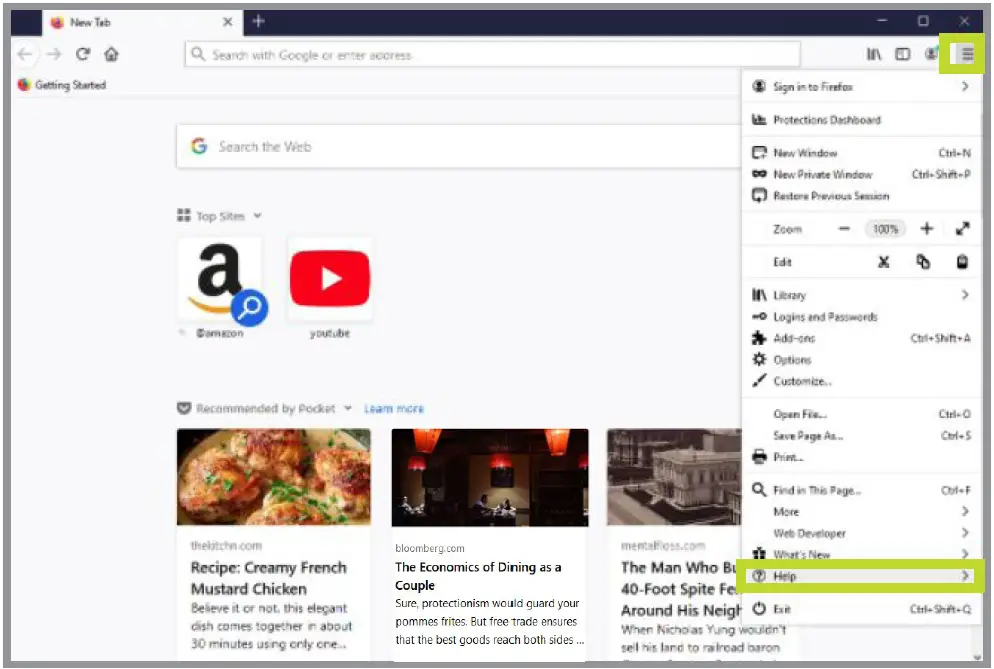Expand the More submenu
This screenshot has height=669, width=994.
point(861,512)
